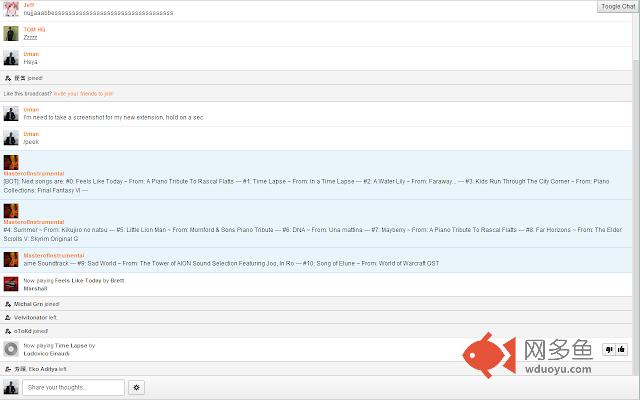Click the thumbs up button

point(621,349)
